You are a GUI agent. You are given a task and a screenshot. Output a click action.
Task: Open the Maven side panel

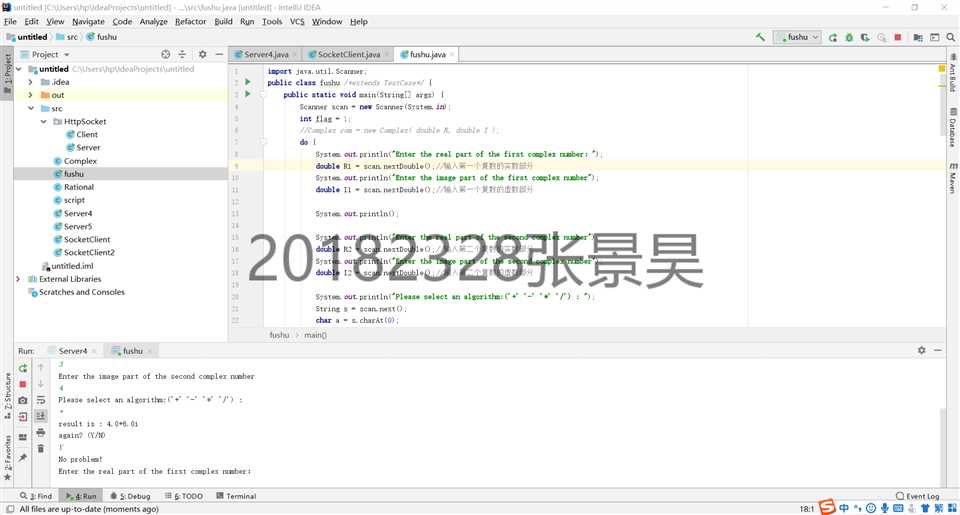(953, 178)
